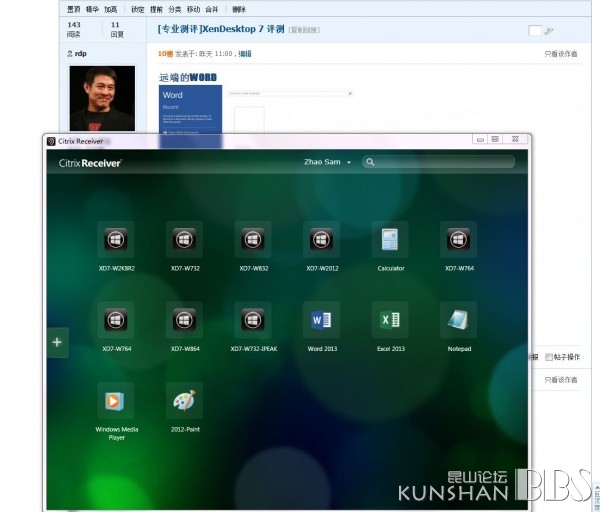Screen dimensions: 600x512
Task: Start the XD7-W732-IPEAK desktop icon
Action: [253, 320]
